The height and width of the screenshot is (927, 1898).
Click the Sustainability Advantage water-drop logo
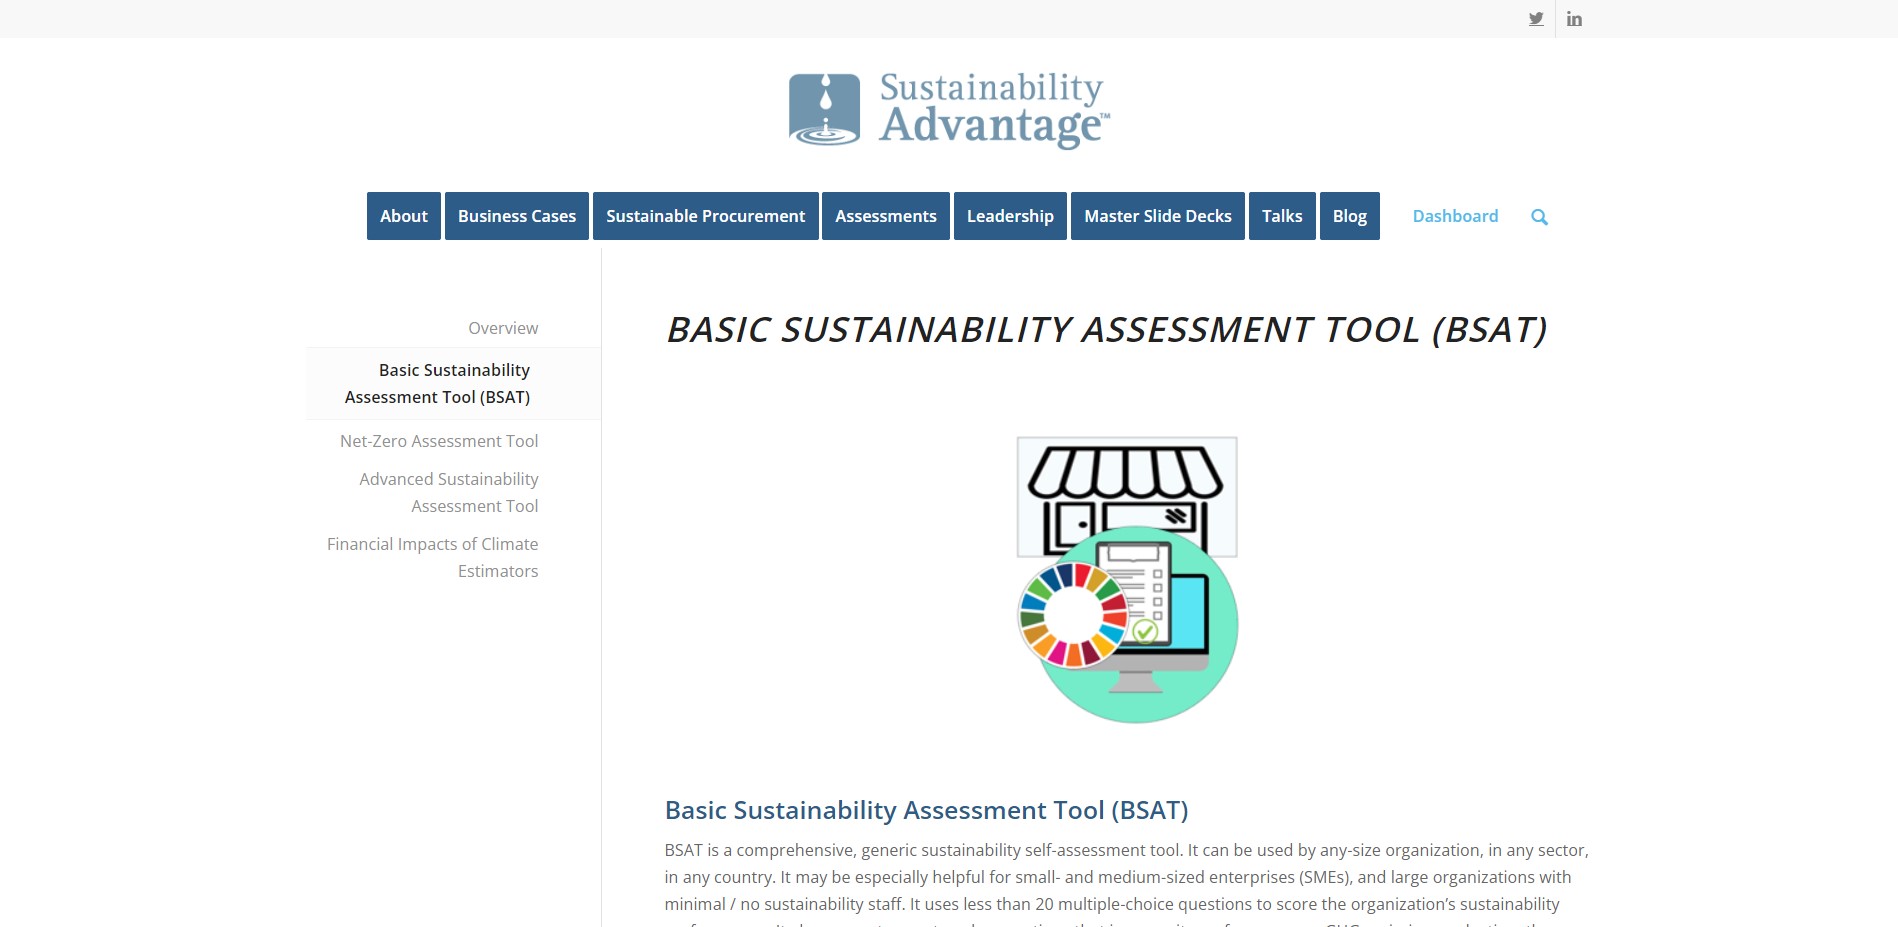(x=824, y=109)
